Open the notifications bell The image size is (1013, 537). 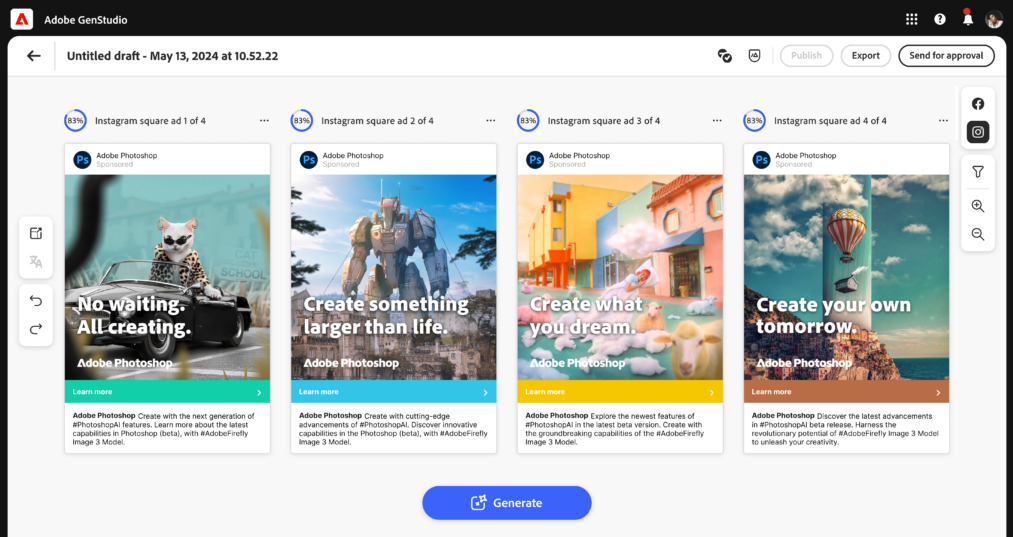[967, 19]
